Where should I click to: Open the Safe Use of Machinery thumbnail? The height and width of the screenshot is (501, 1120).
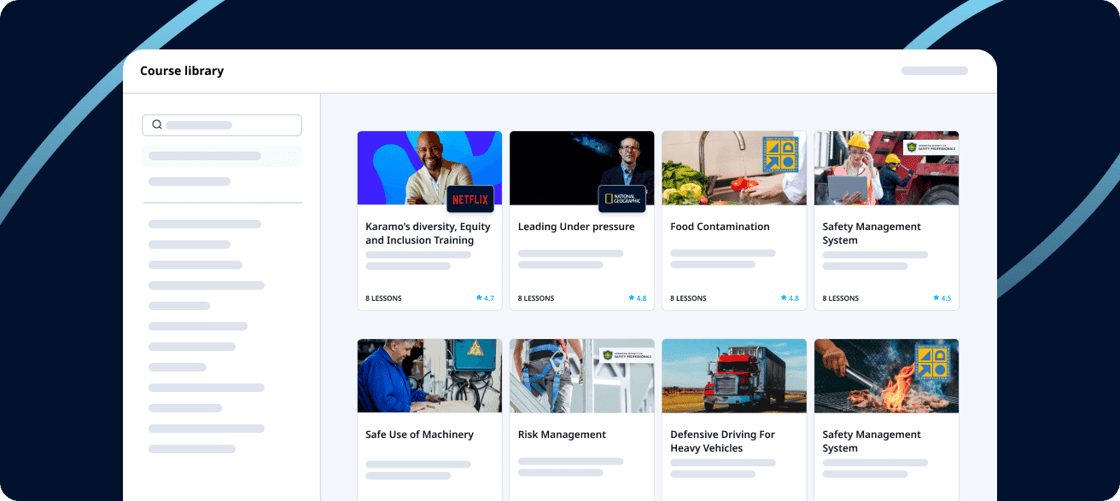coord(429,376)
